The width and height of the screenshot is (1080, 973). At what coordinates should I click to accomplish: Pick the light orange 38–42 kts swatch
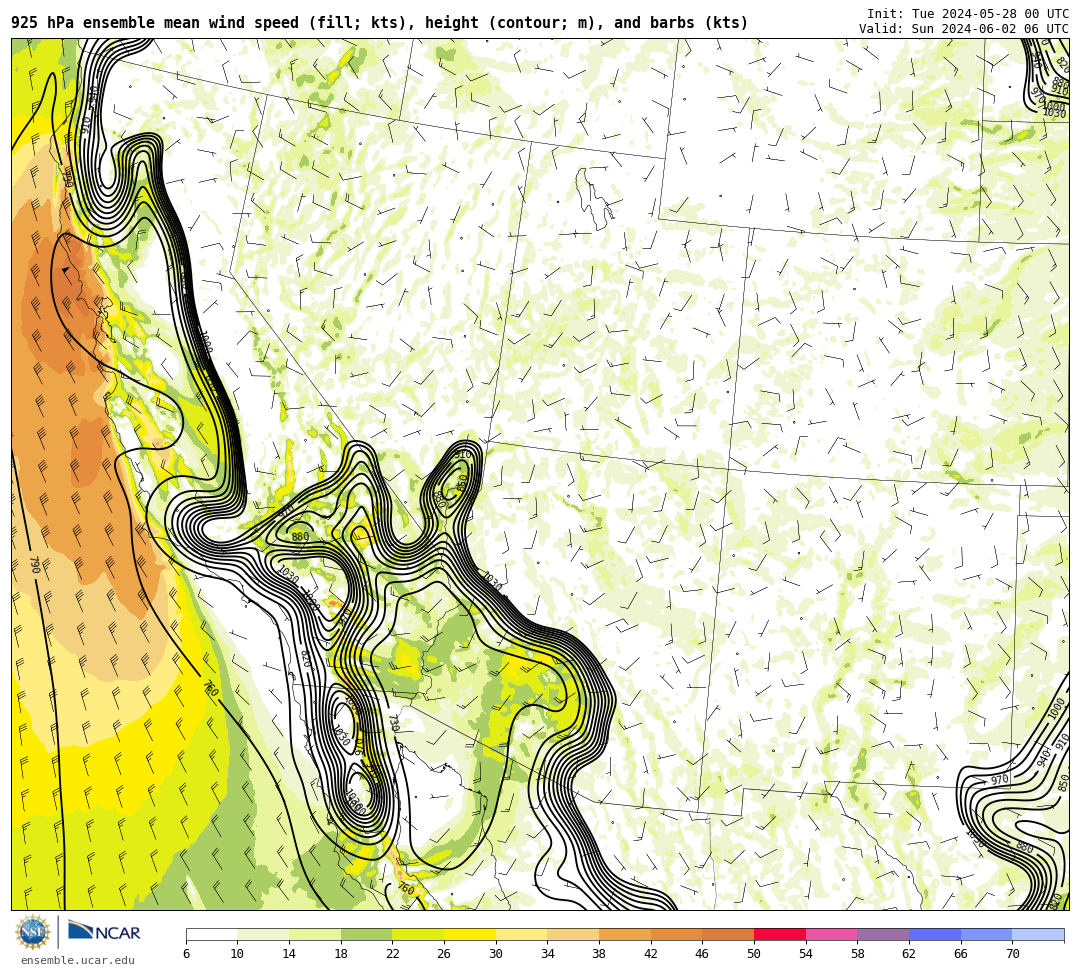pos(625,934)
